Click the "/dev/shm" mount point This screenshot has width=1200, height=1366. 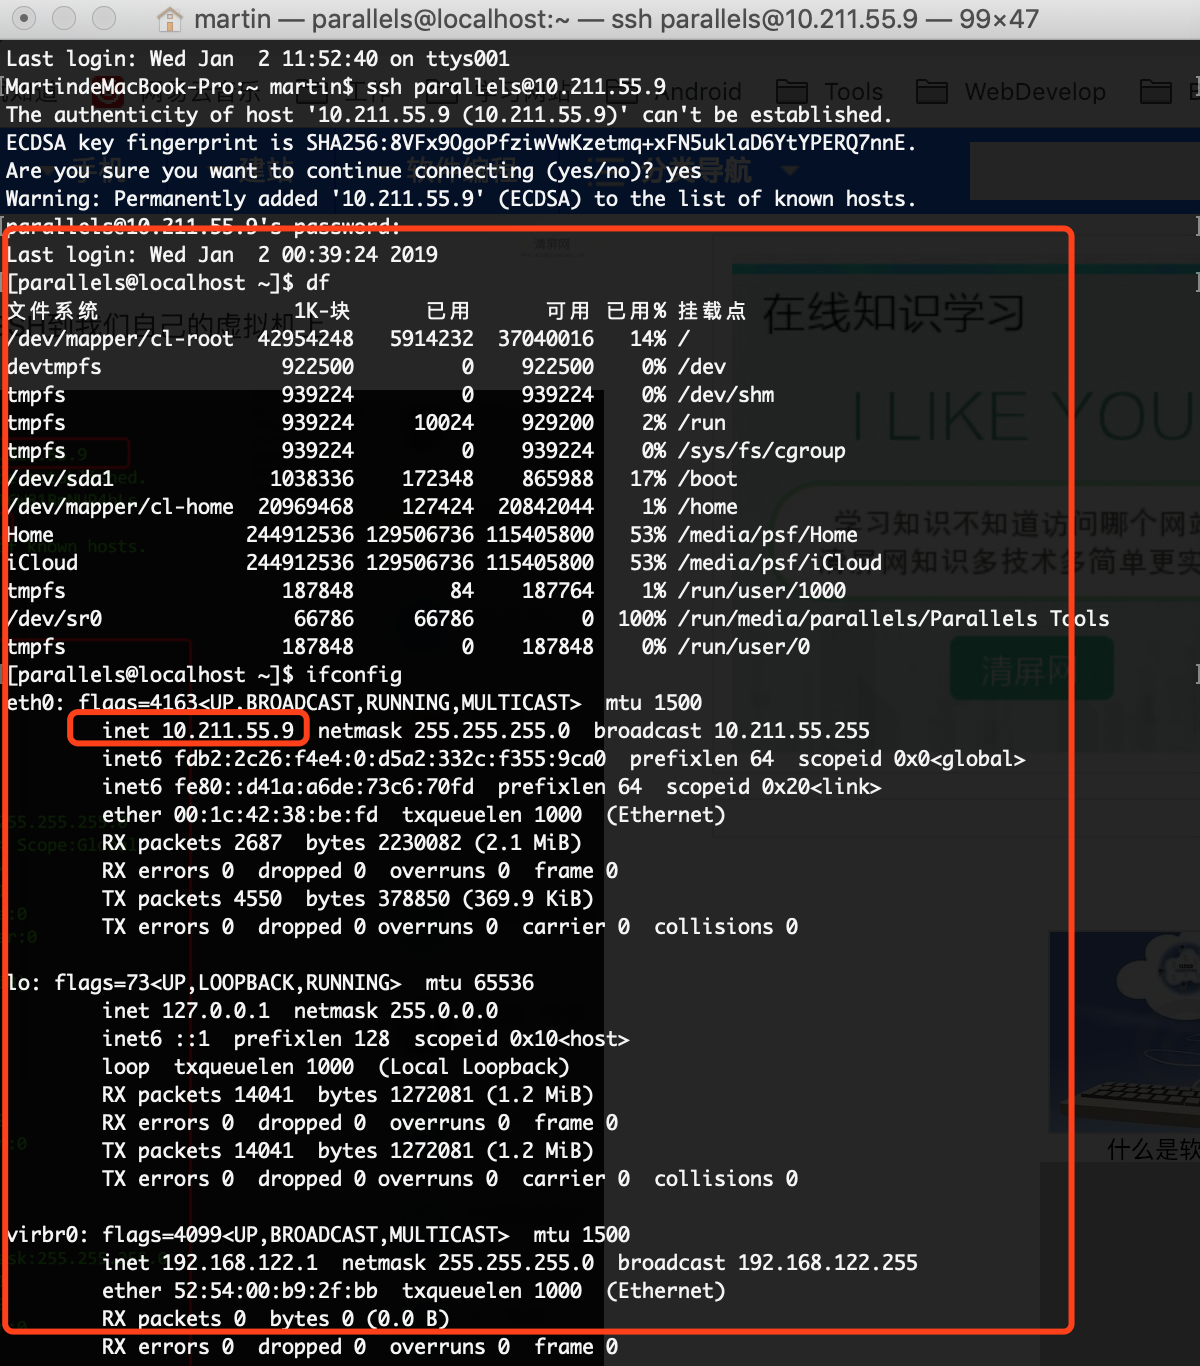[726, 395]
